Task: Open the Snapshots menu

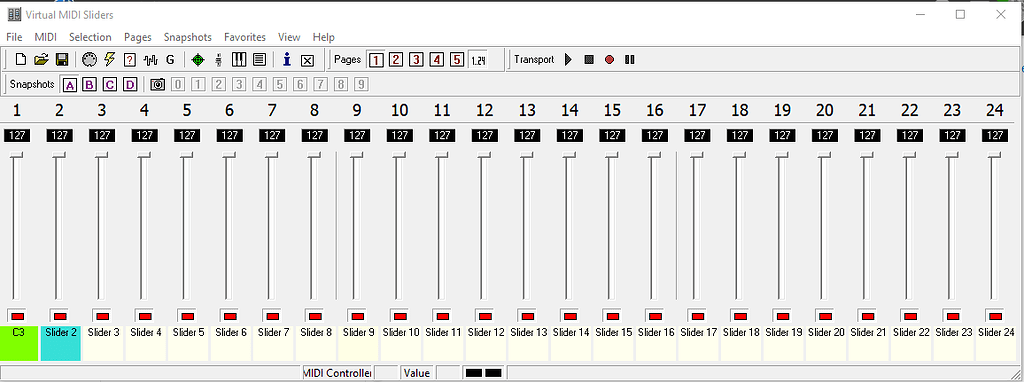Action: click(x=188, y=37)
